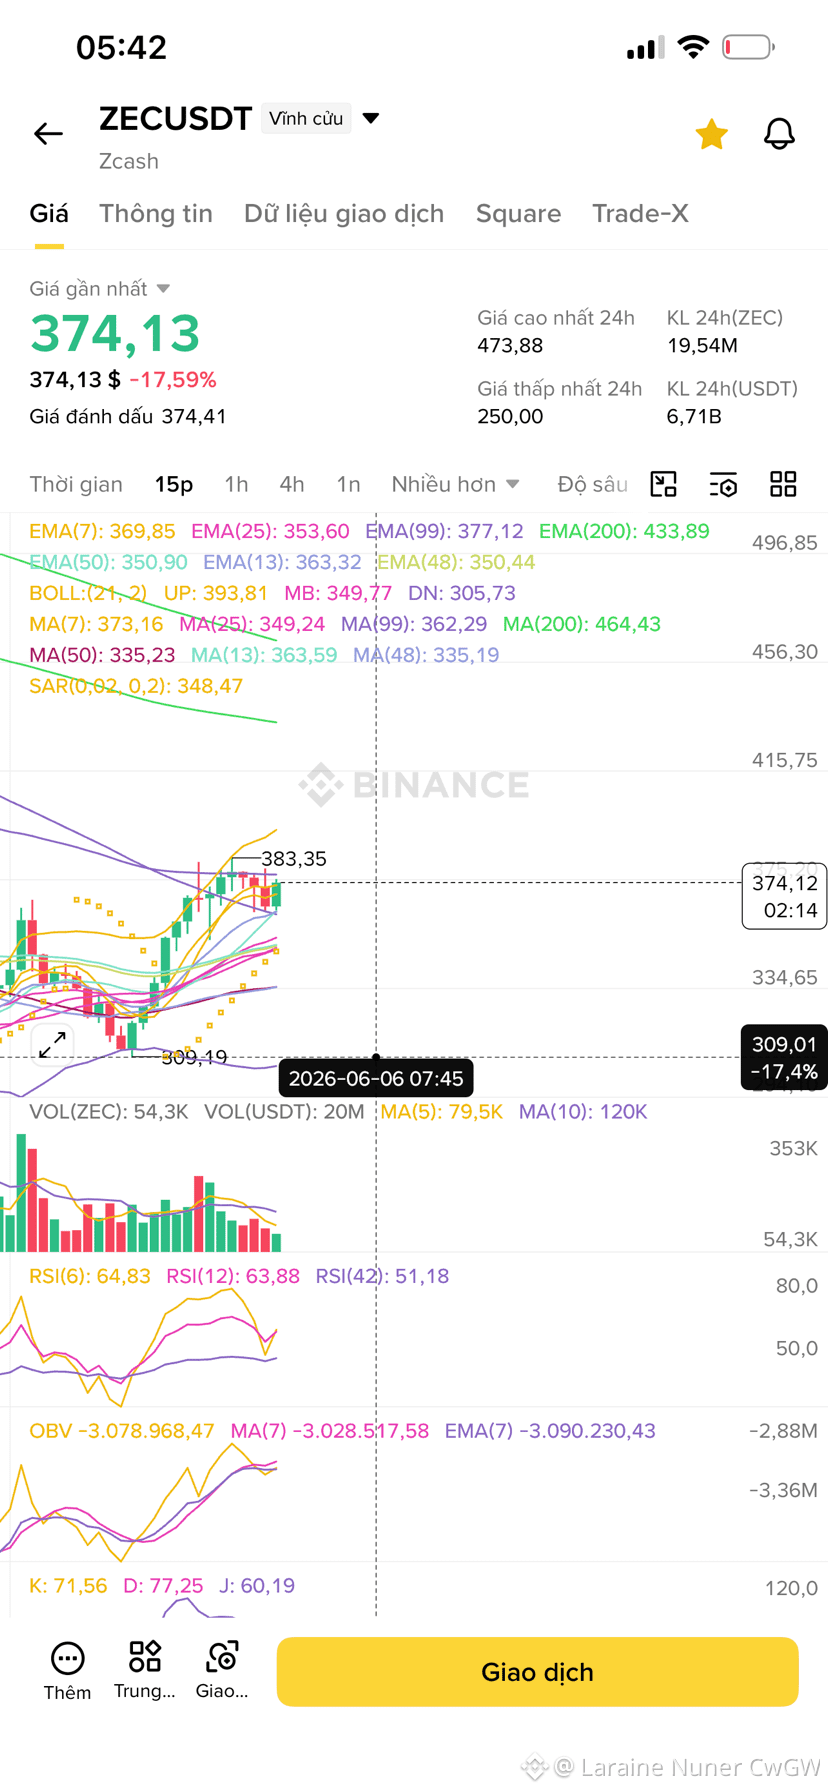Tap the SAR(0,02, 0,2): 348,47 label

click(136, 686)
